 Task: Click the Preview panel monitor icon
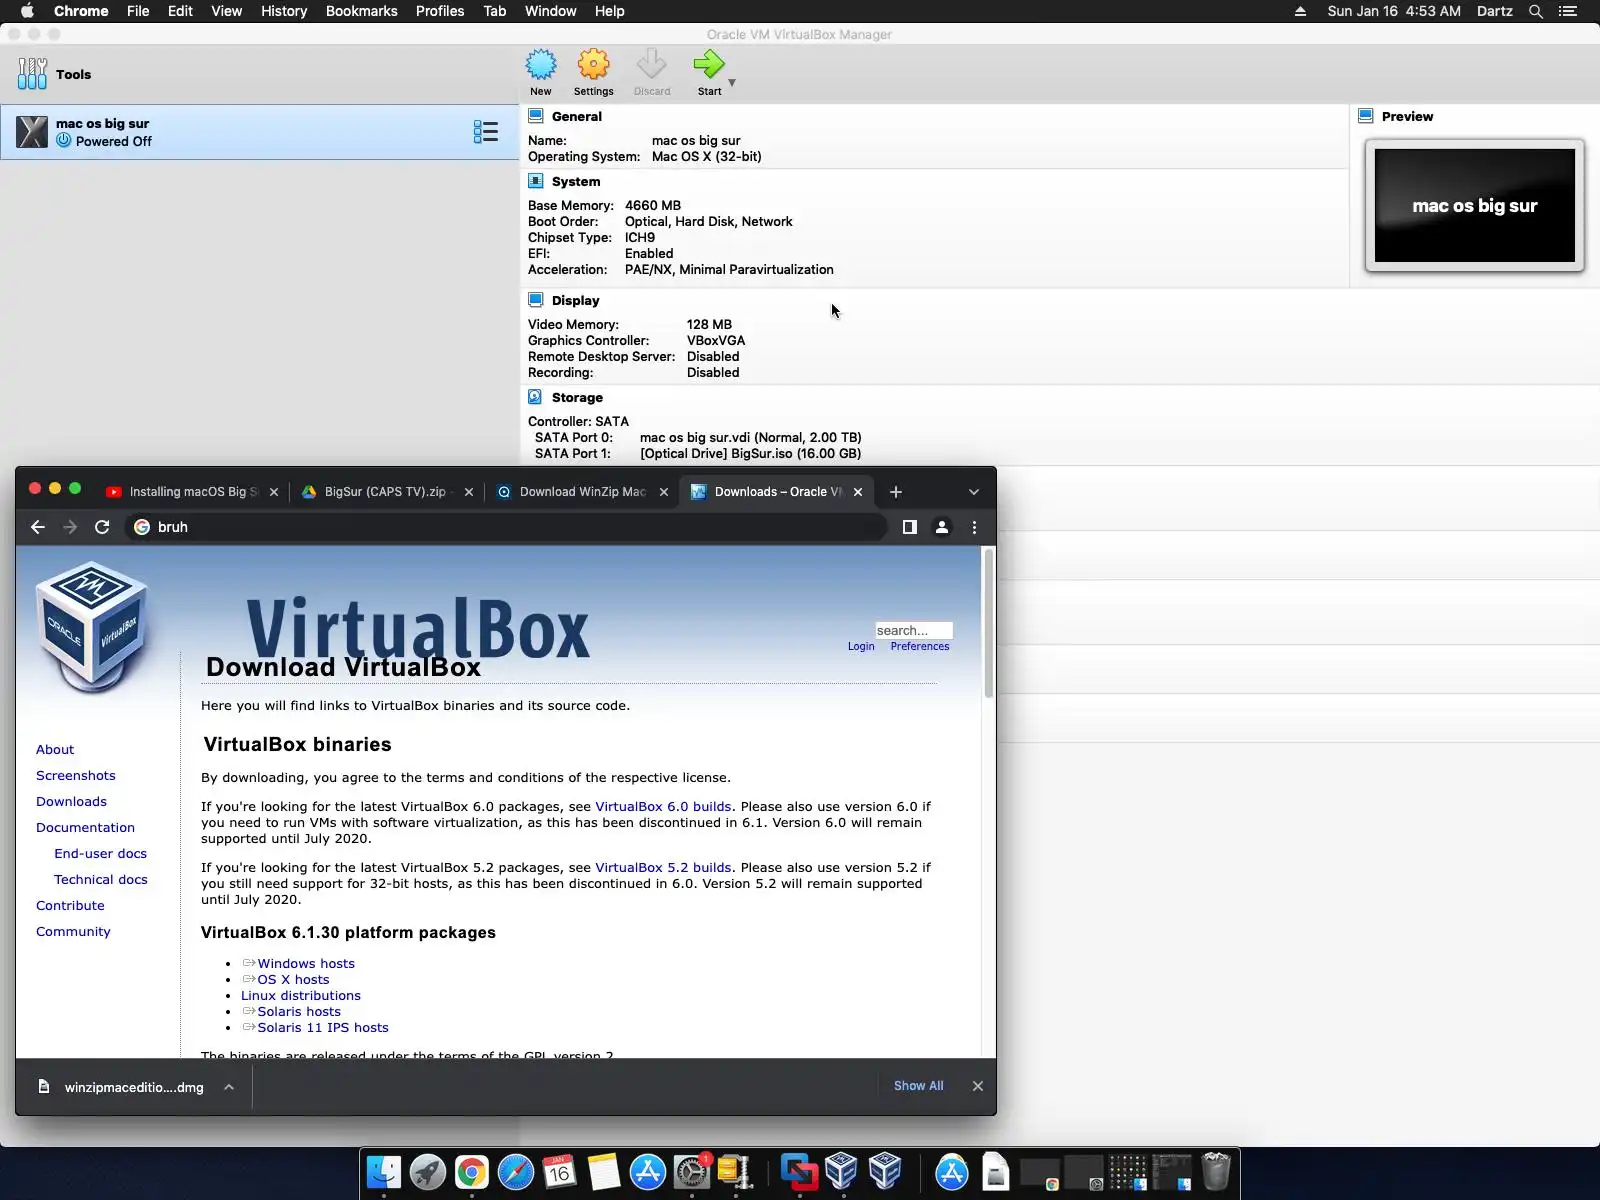point(1366,116)
